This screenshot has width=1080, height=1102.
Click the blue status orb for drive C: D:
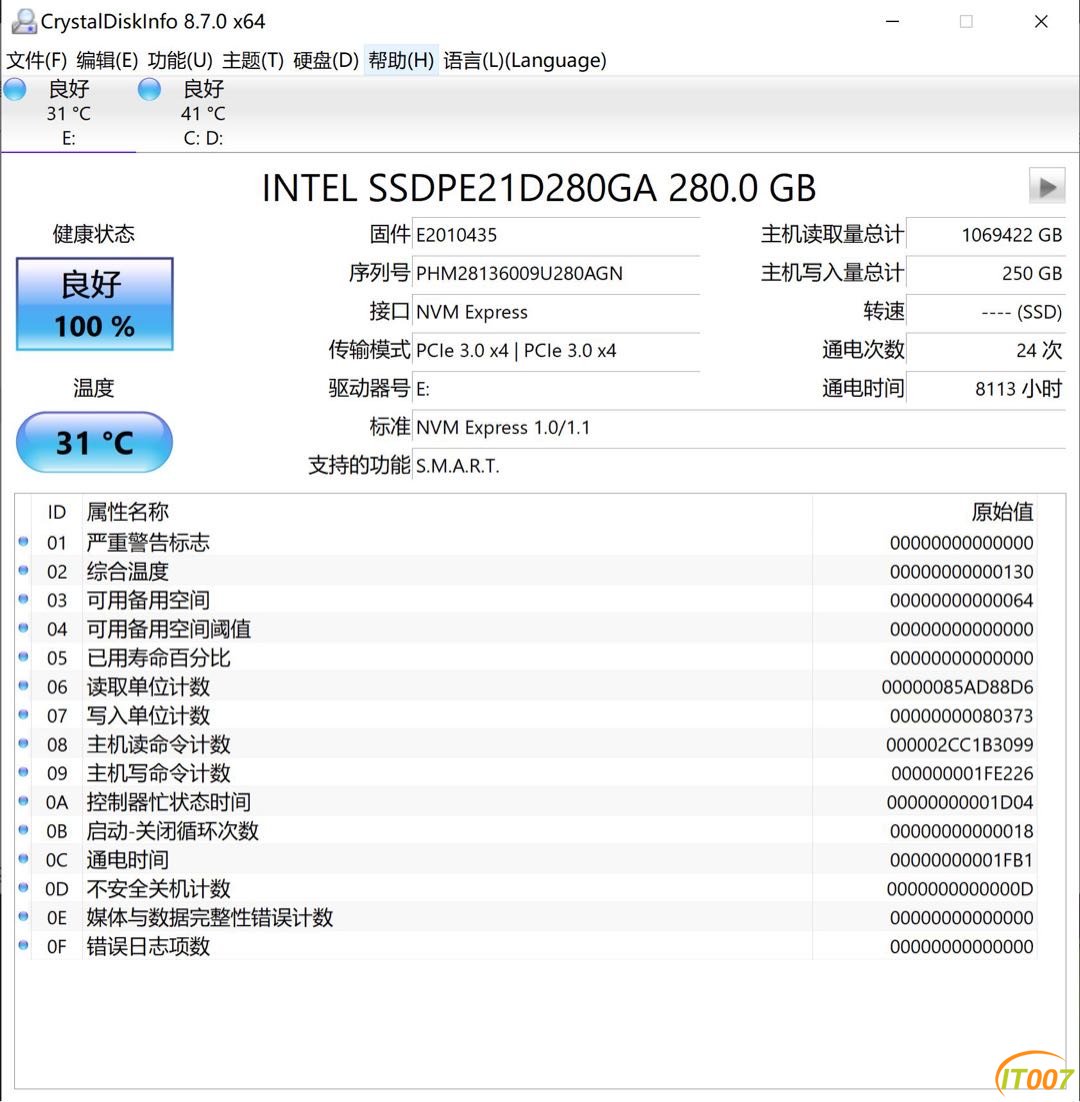click(149, 90)
